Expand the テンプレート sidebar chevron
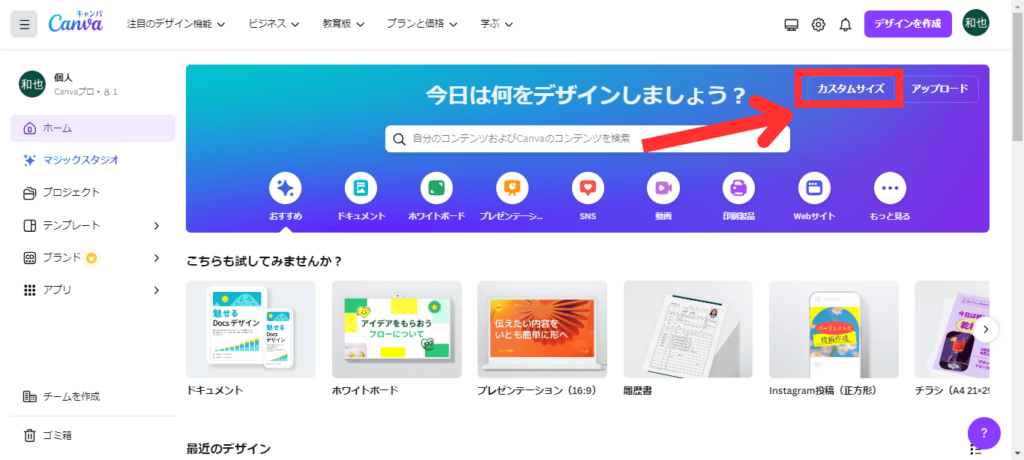This screenshot has height=460, width=1024. (156, 225)
